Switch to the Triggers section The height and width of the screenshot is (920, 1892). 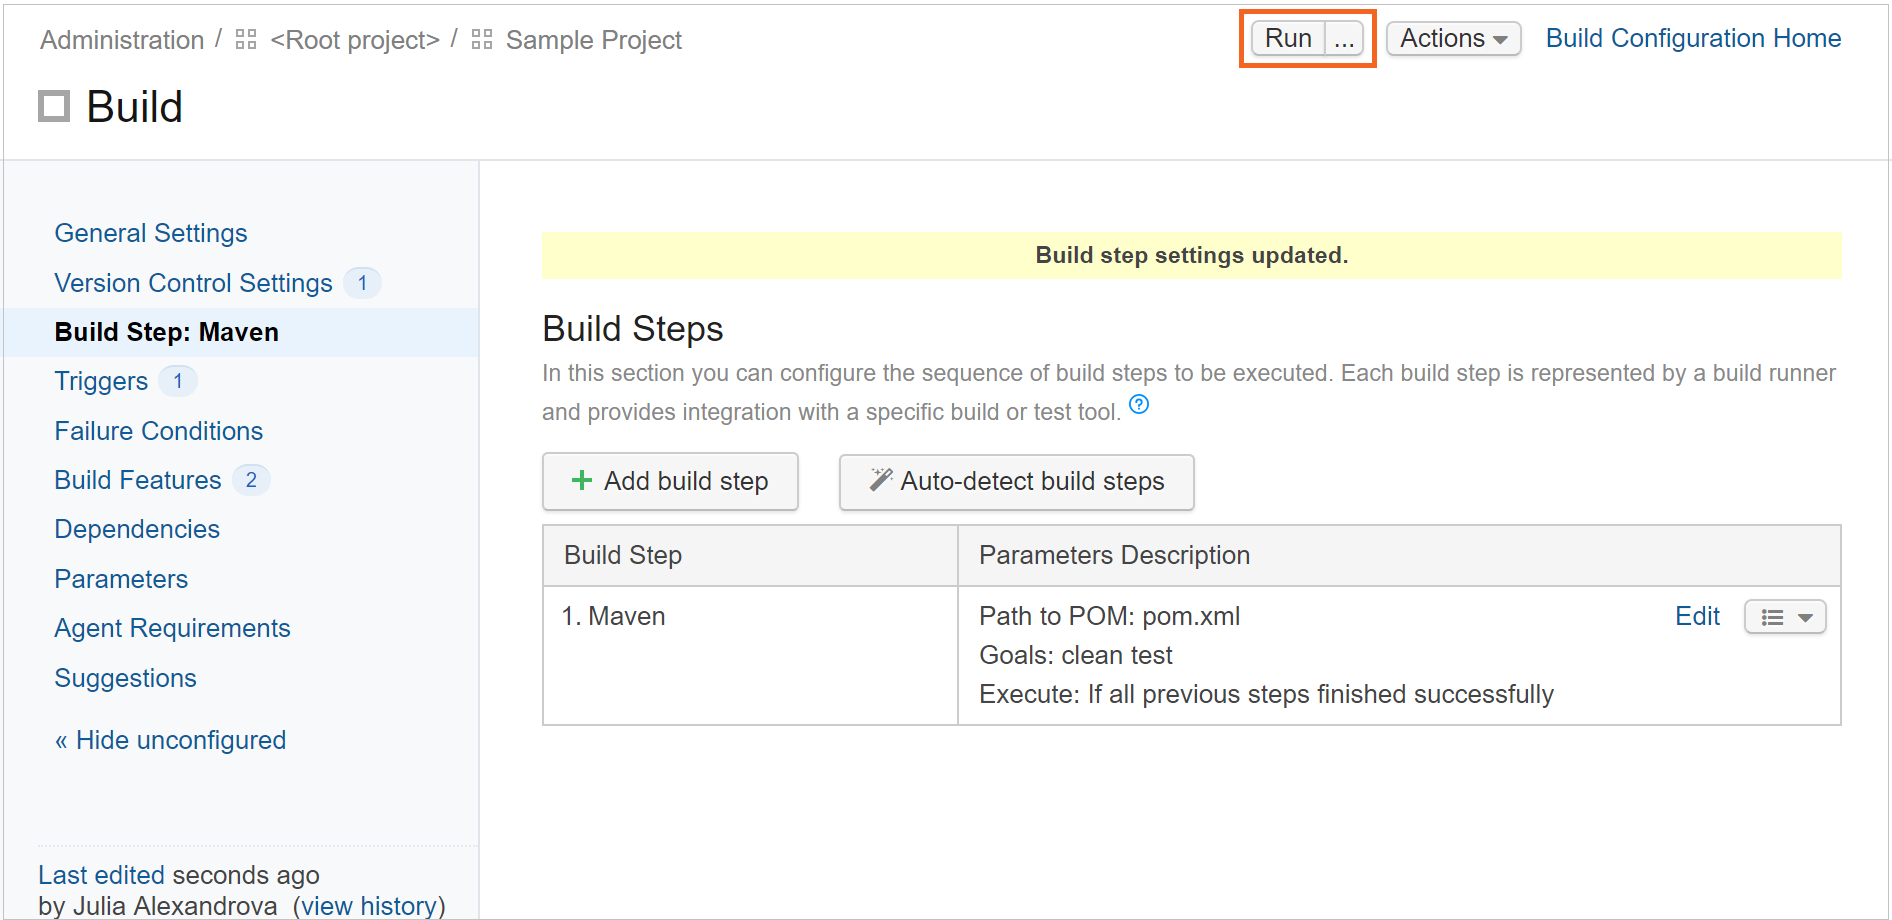[100, 381]
